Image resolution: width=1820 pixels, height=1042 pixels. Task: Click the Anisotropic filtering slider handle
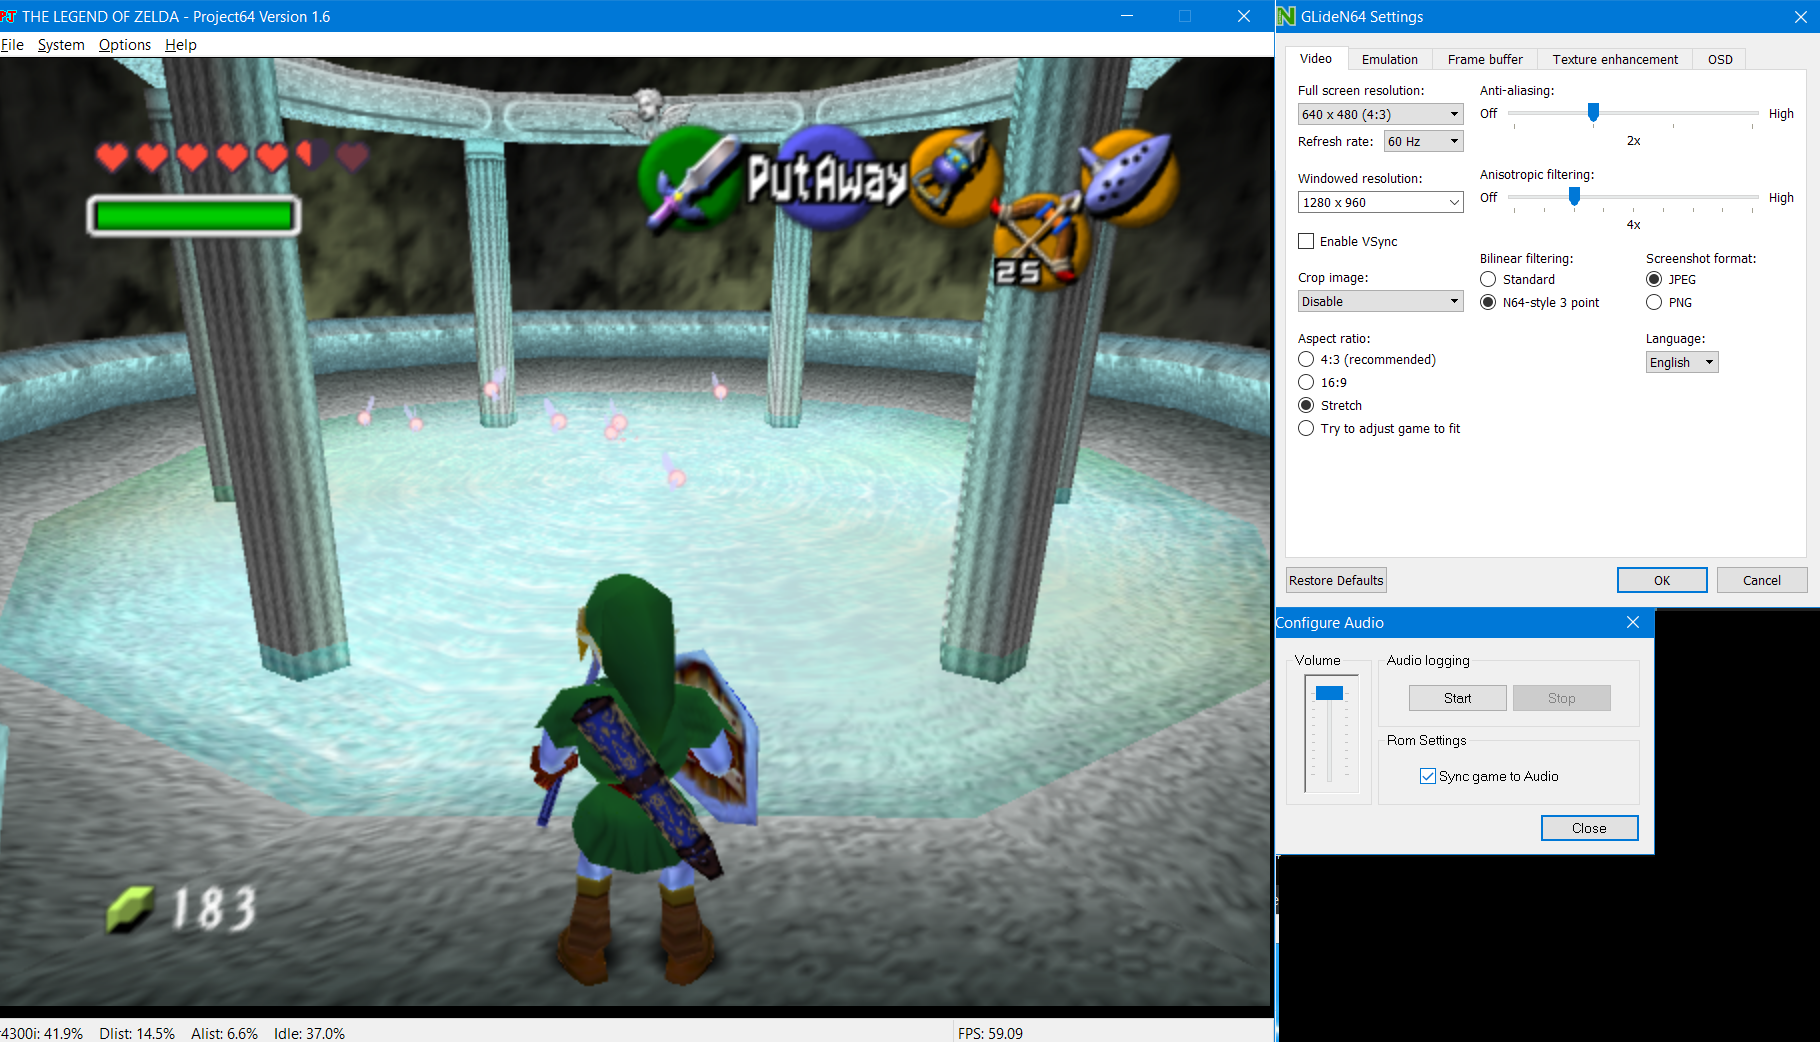click(x=1574, y=197)
